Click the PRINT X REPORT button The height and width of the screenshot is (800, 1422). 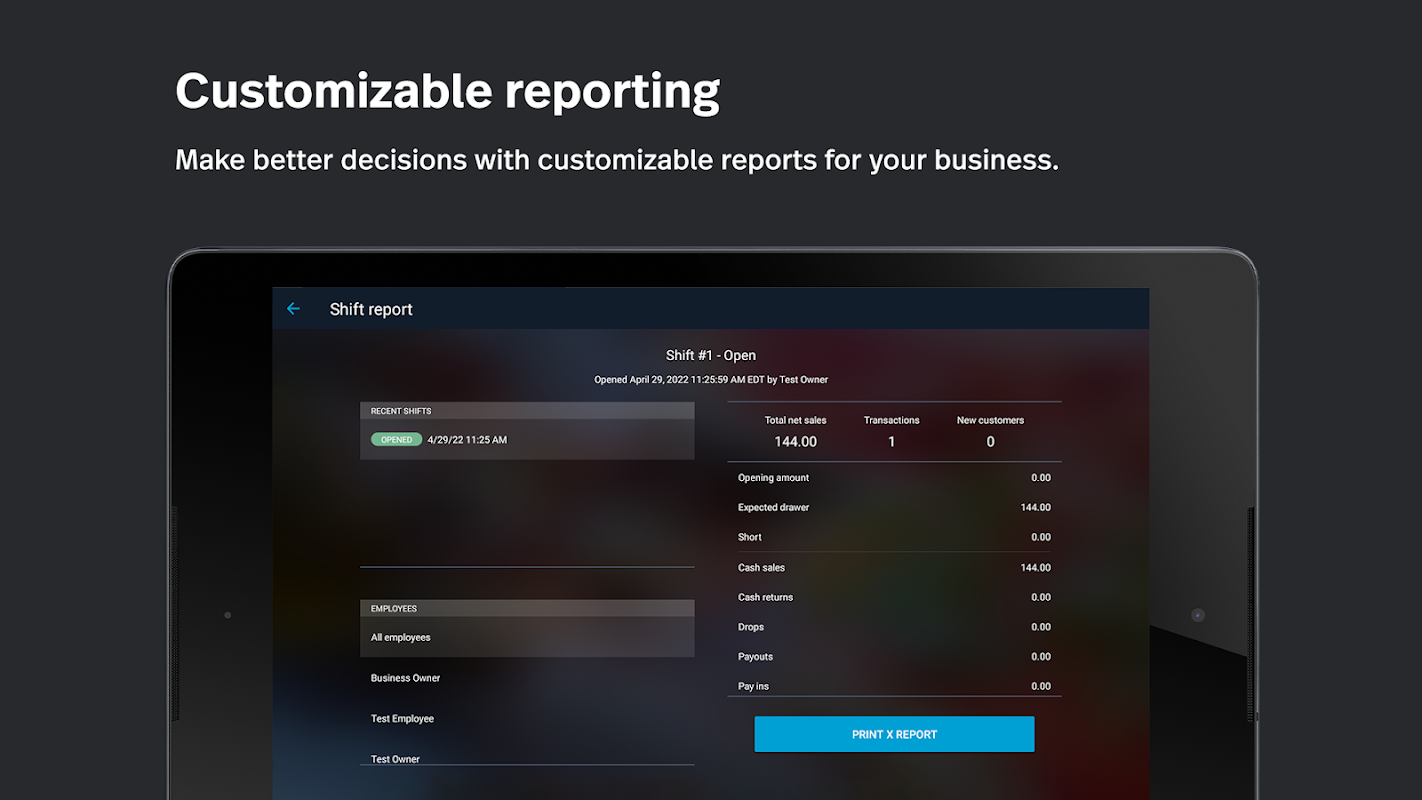(894, 734)
